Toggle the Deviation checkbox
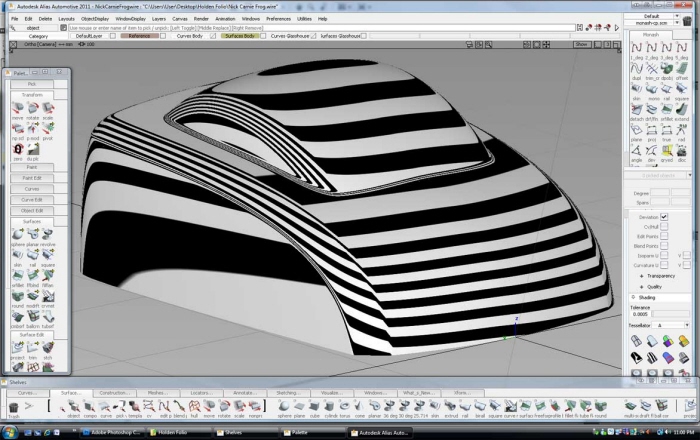This screenshot has height=440, width=700. click(665, 216)
